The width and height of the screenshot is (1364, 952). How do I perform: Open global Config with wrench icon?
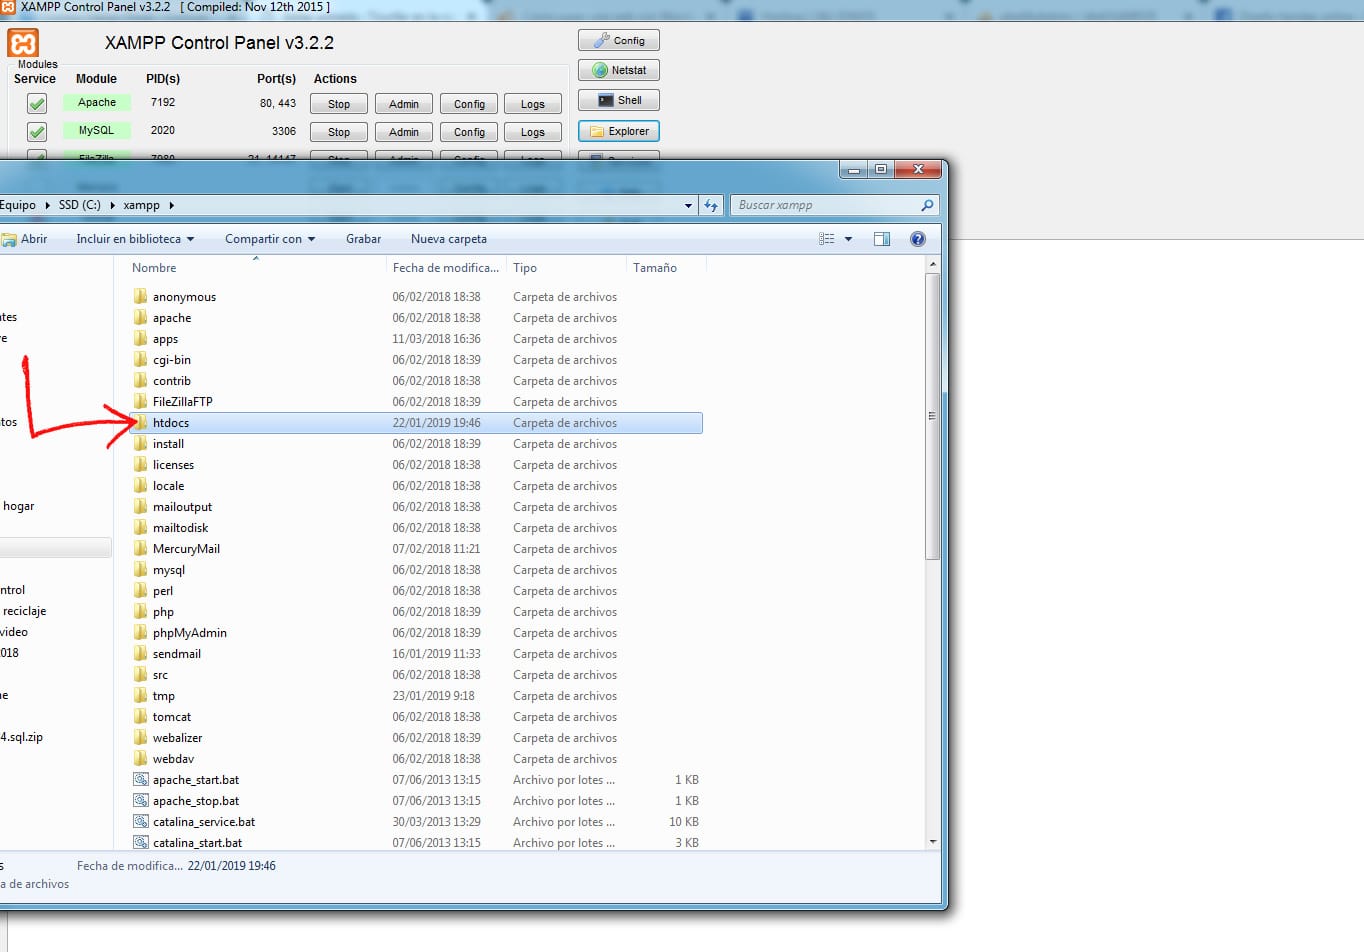[x=618, y=40]
